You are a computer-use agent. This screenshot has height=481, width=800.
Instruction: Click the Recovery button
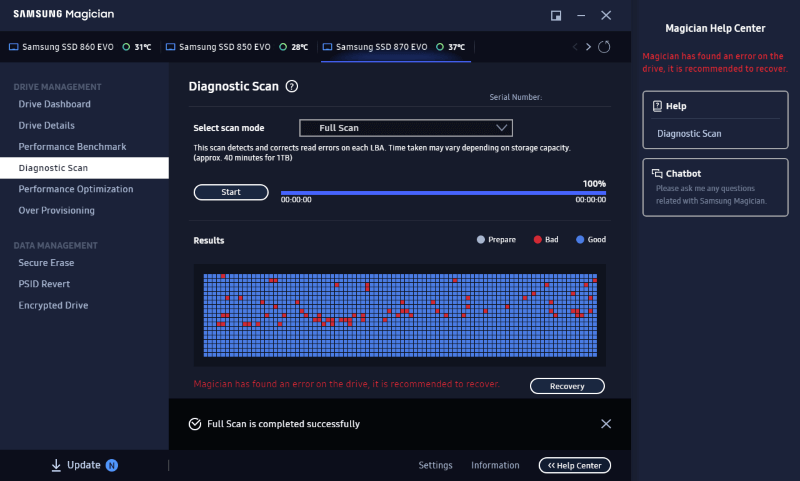(567, 386)
